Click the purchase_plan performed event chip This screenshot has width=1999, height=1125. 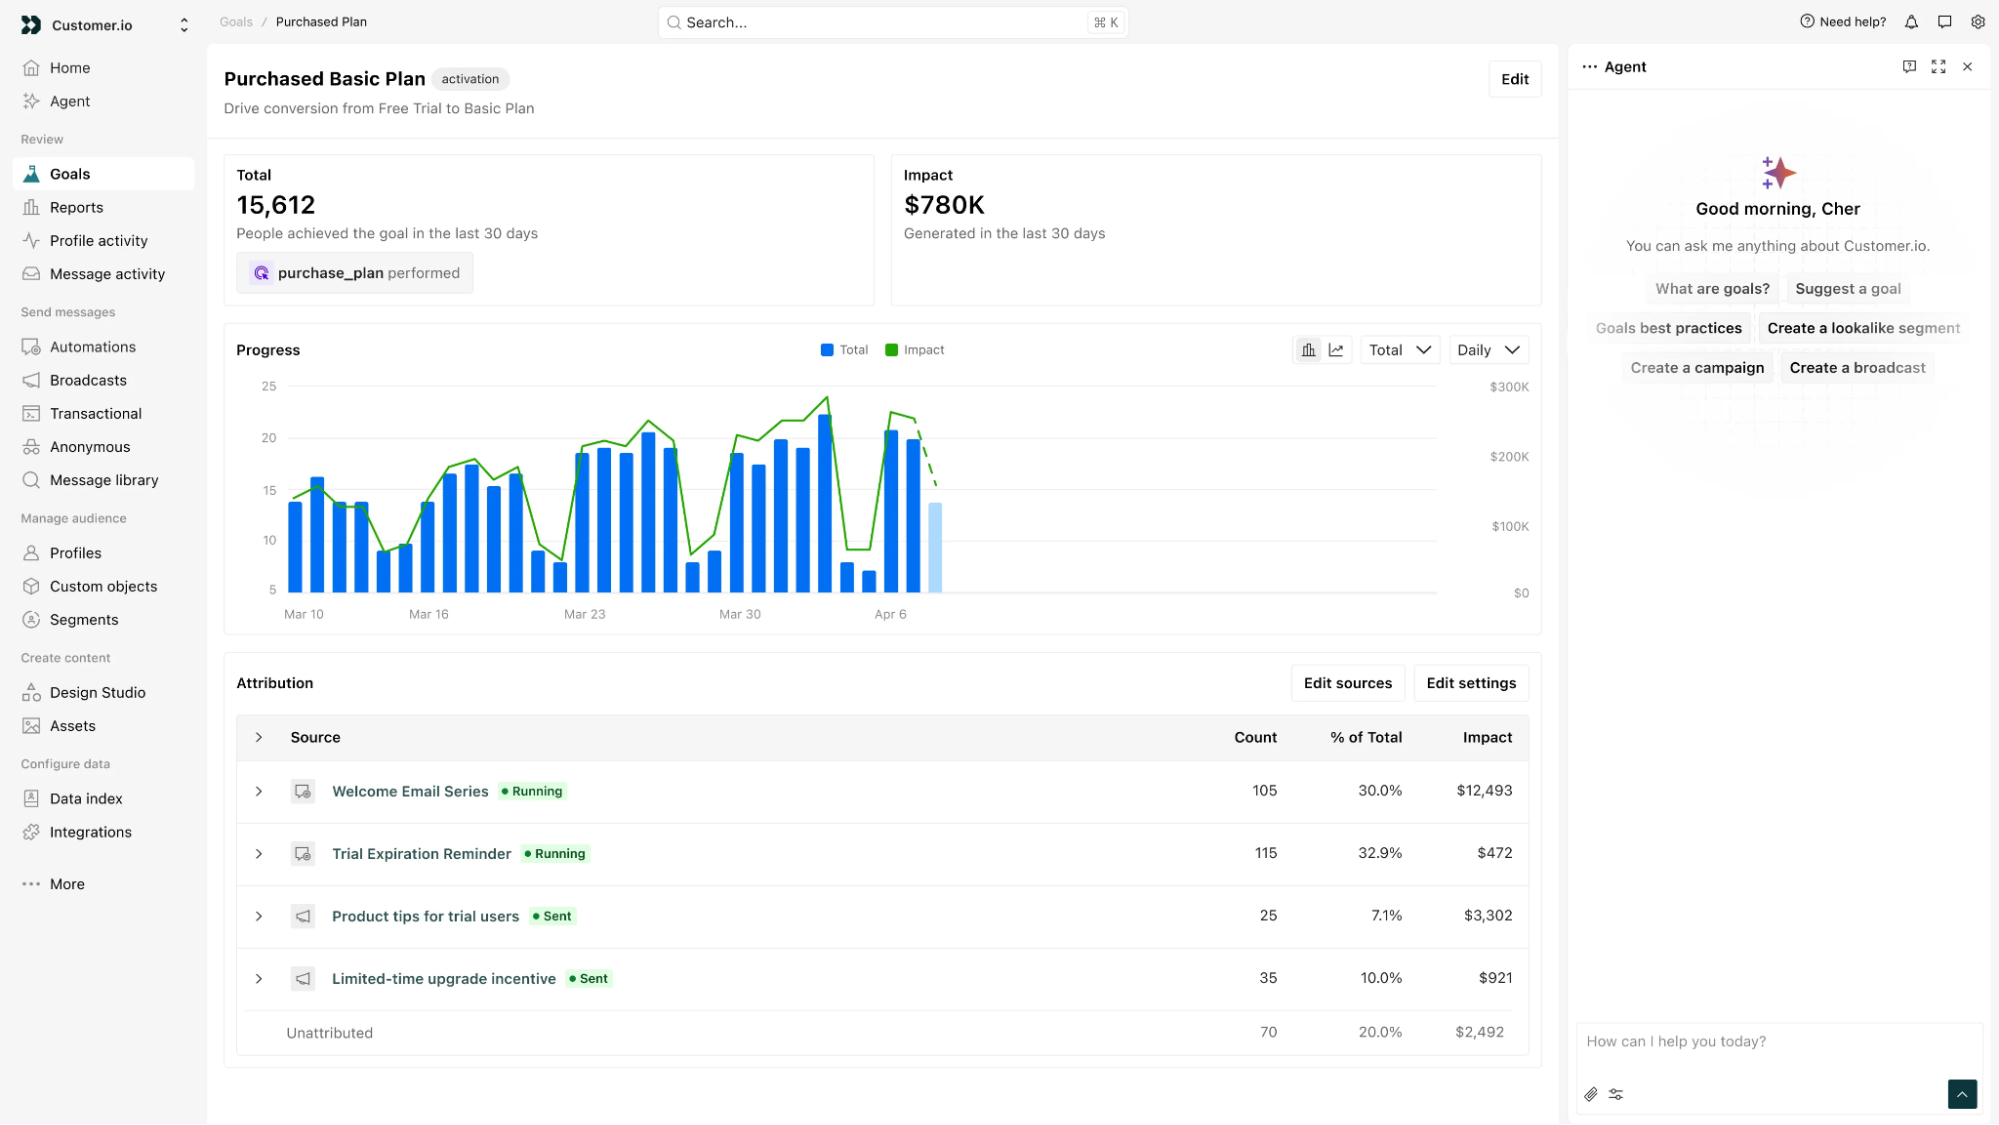tap(355, 273)
